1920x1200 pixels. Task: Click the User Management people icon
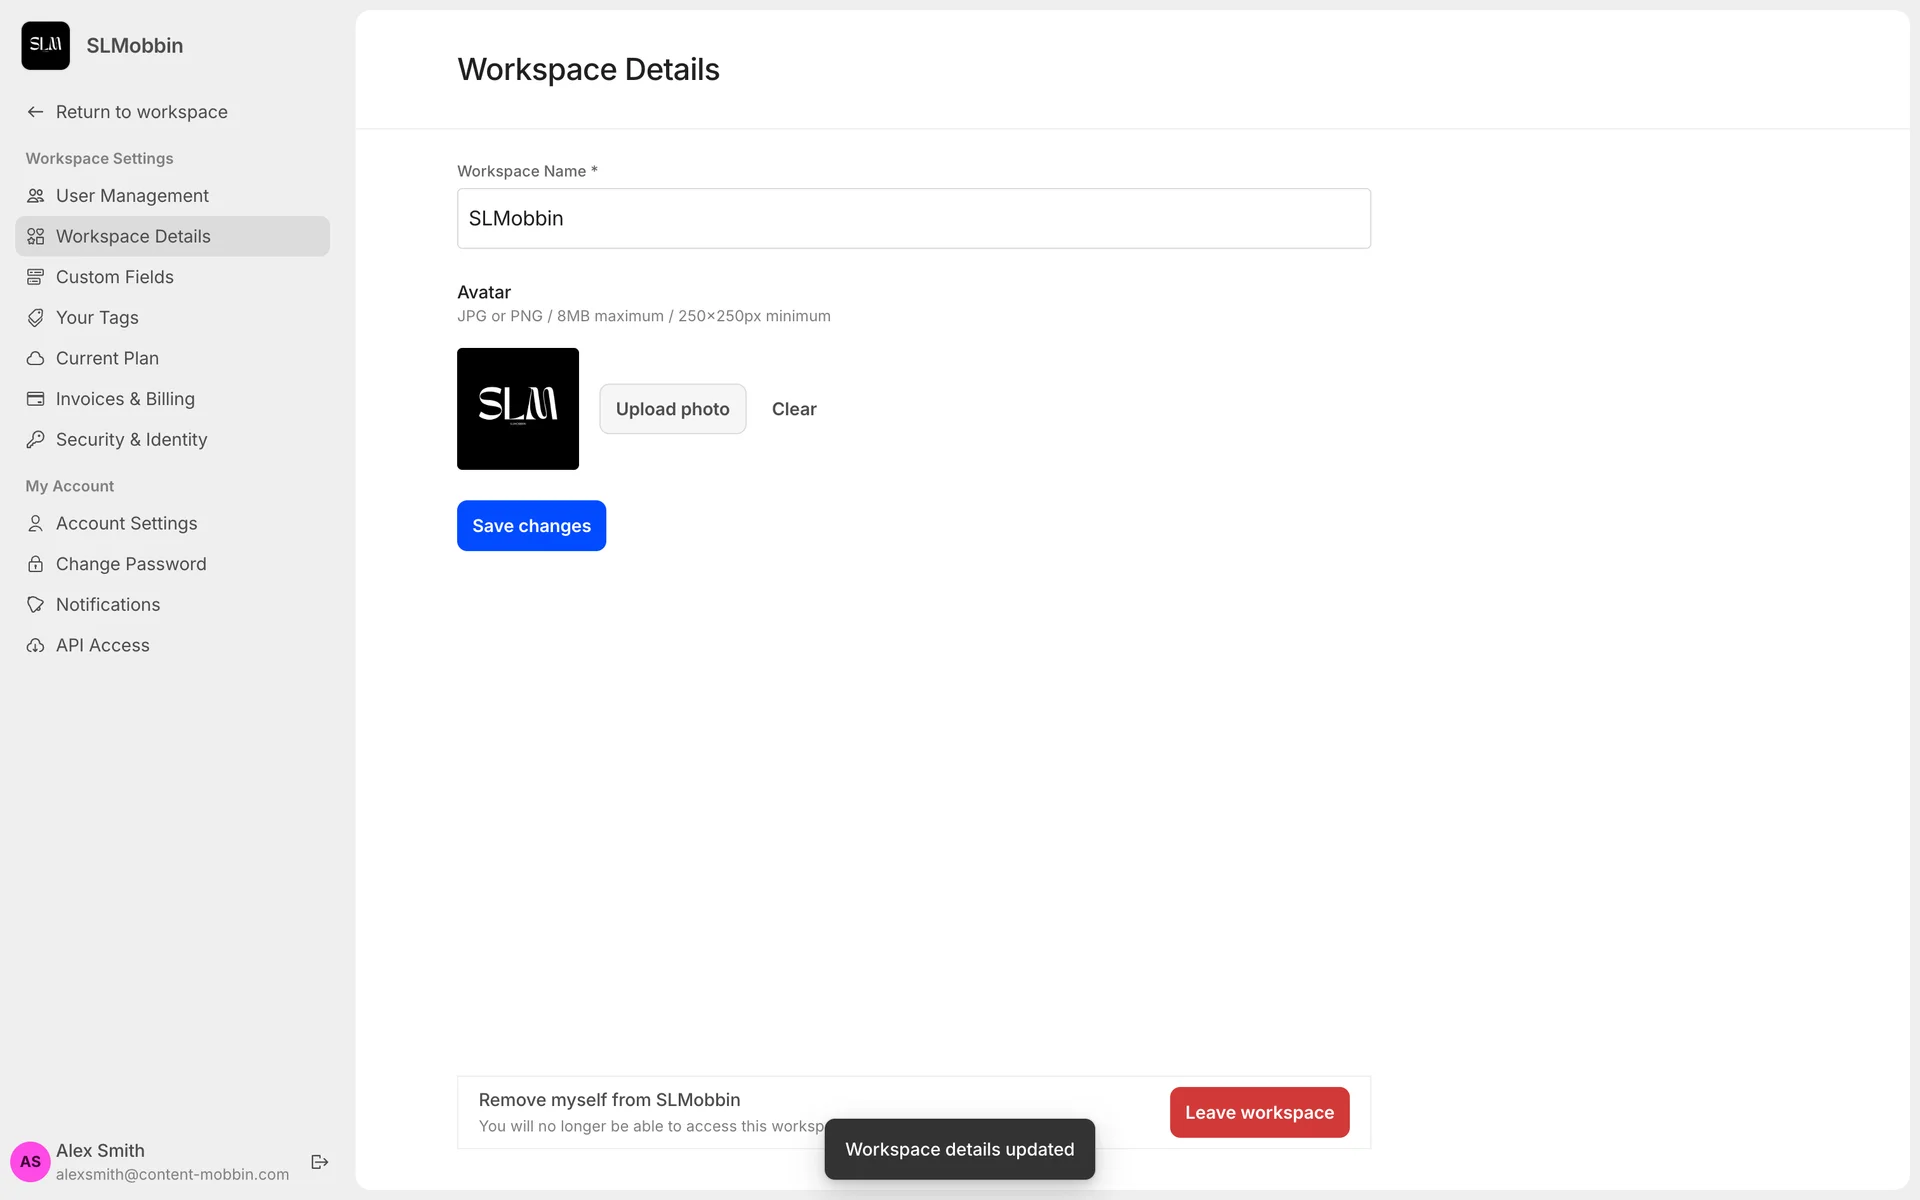[36, 196]
